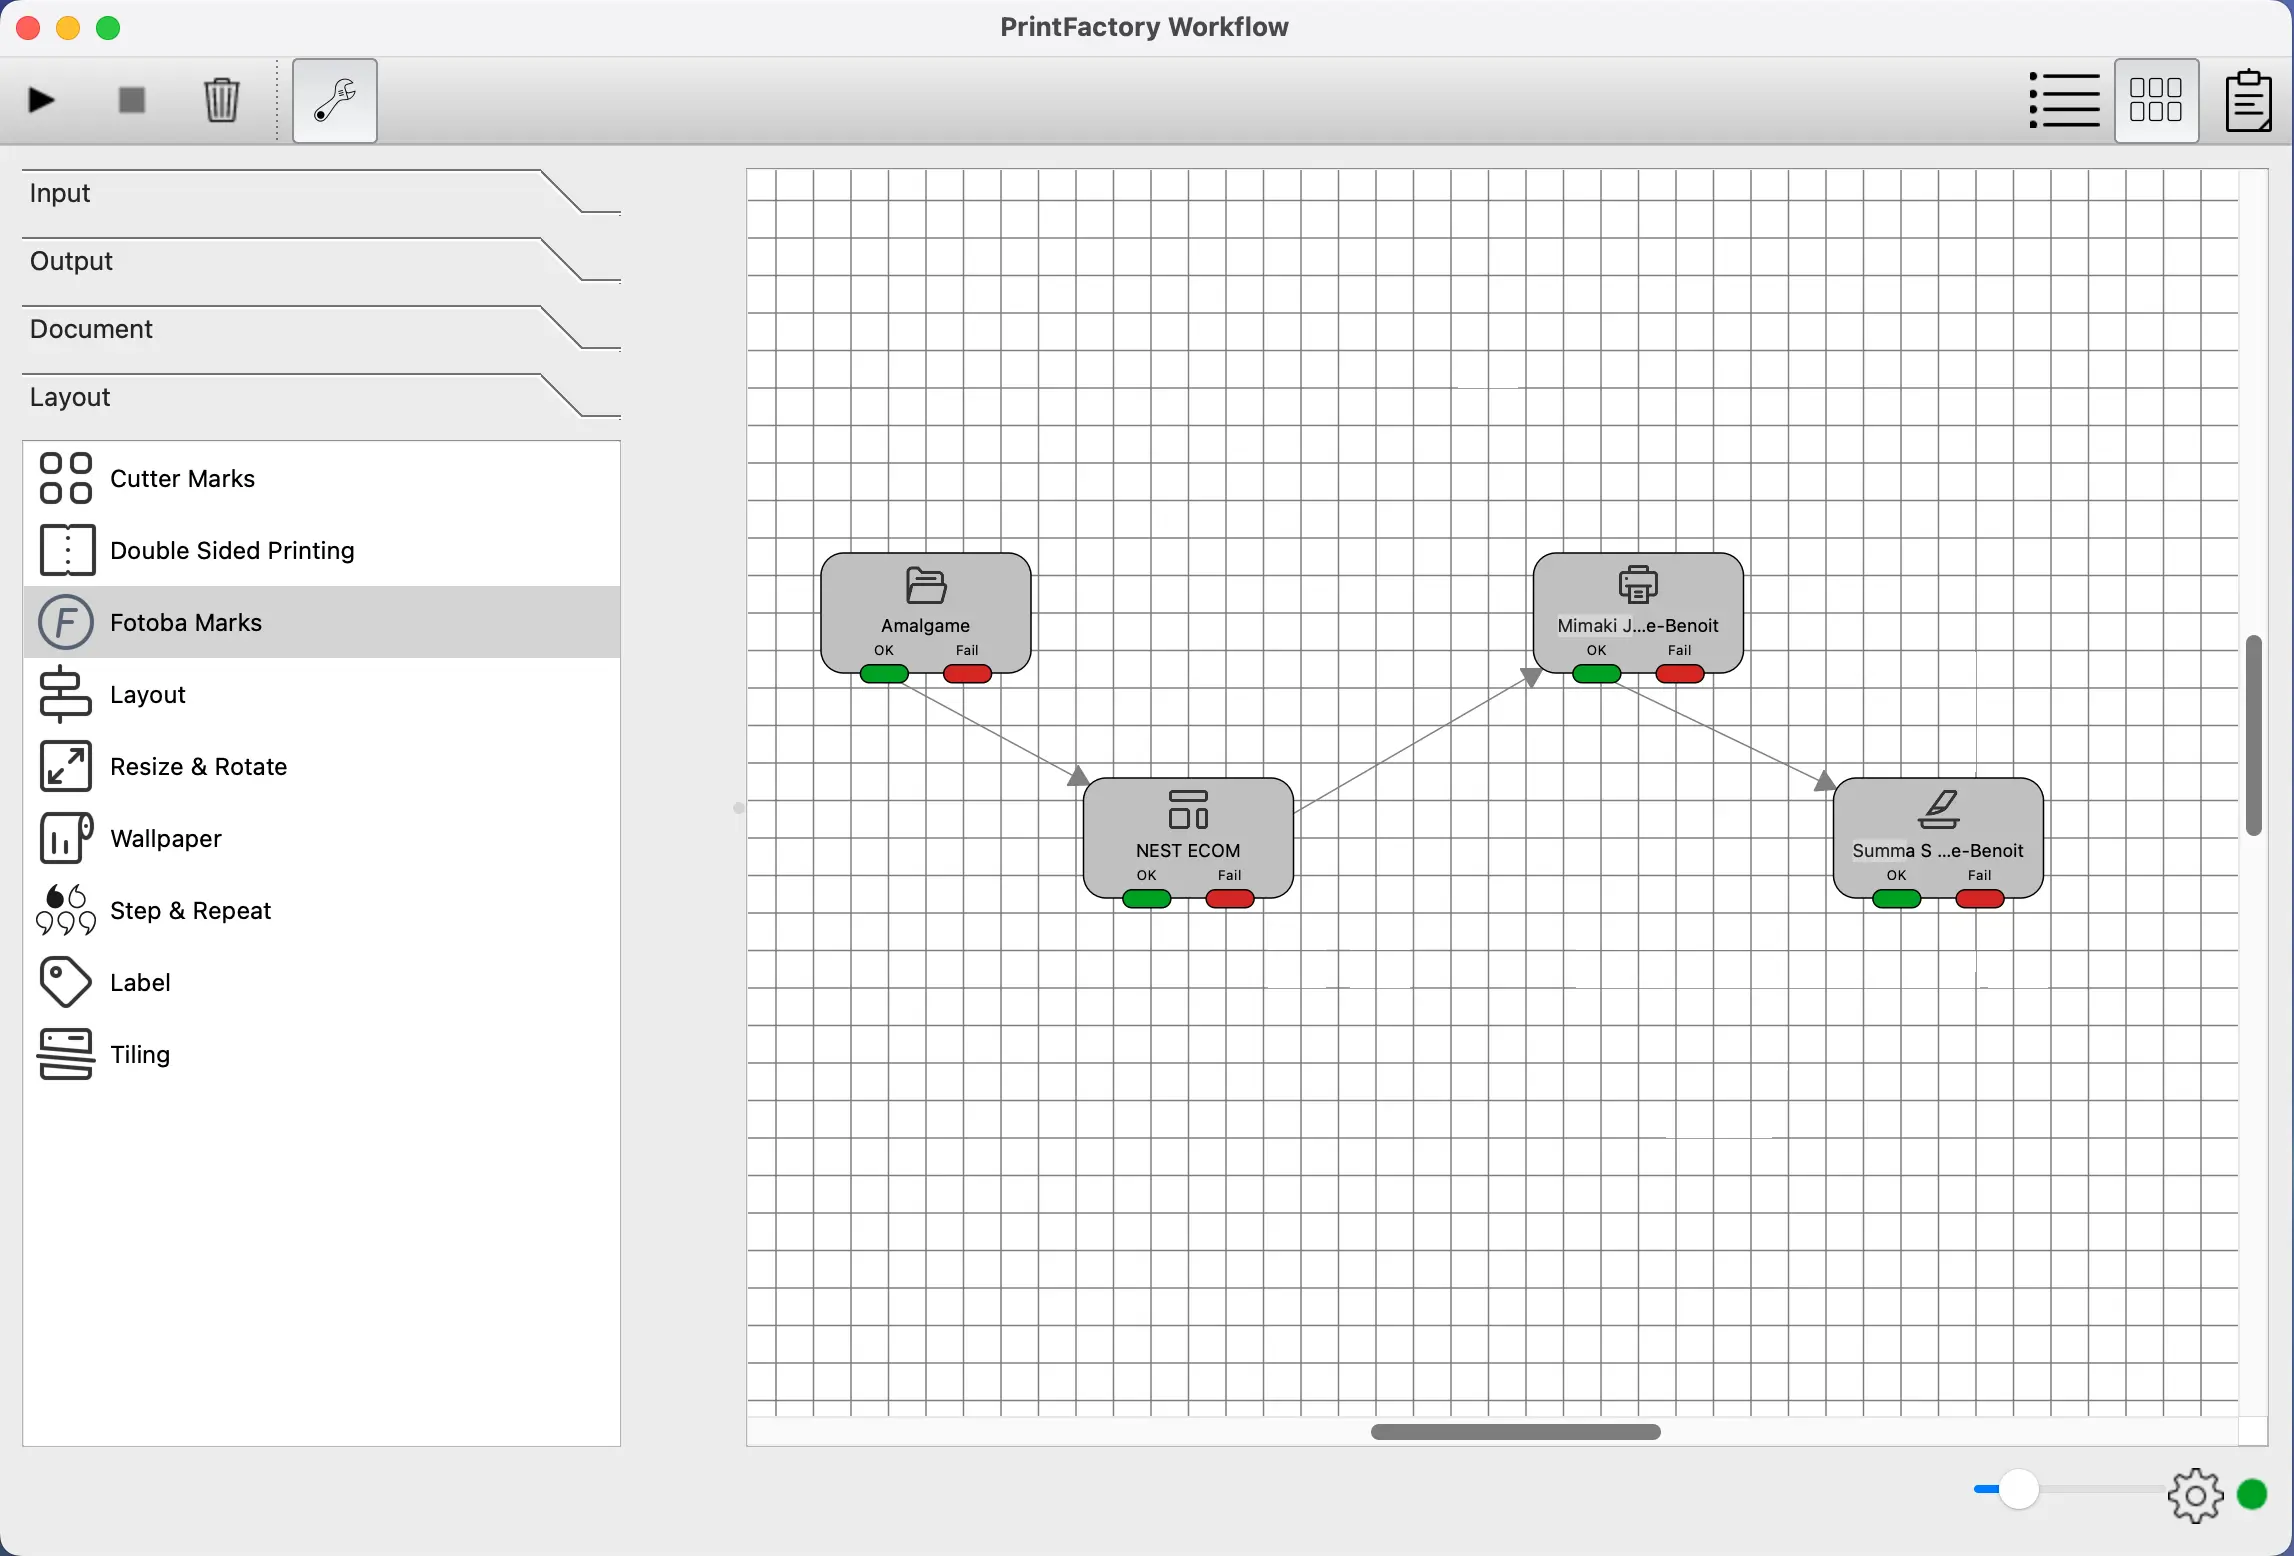Collapse the Layout section header
Viewport: 2294px width, 1556px height.
321,397
